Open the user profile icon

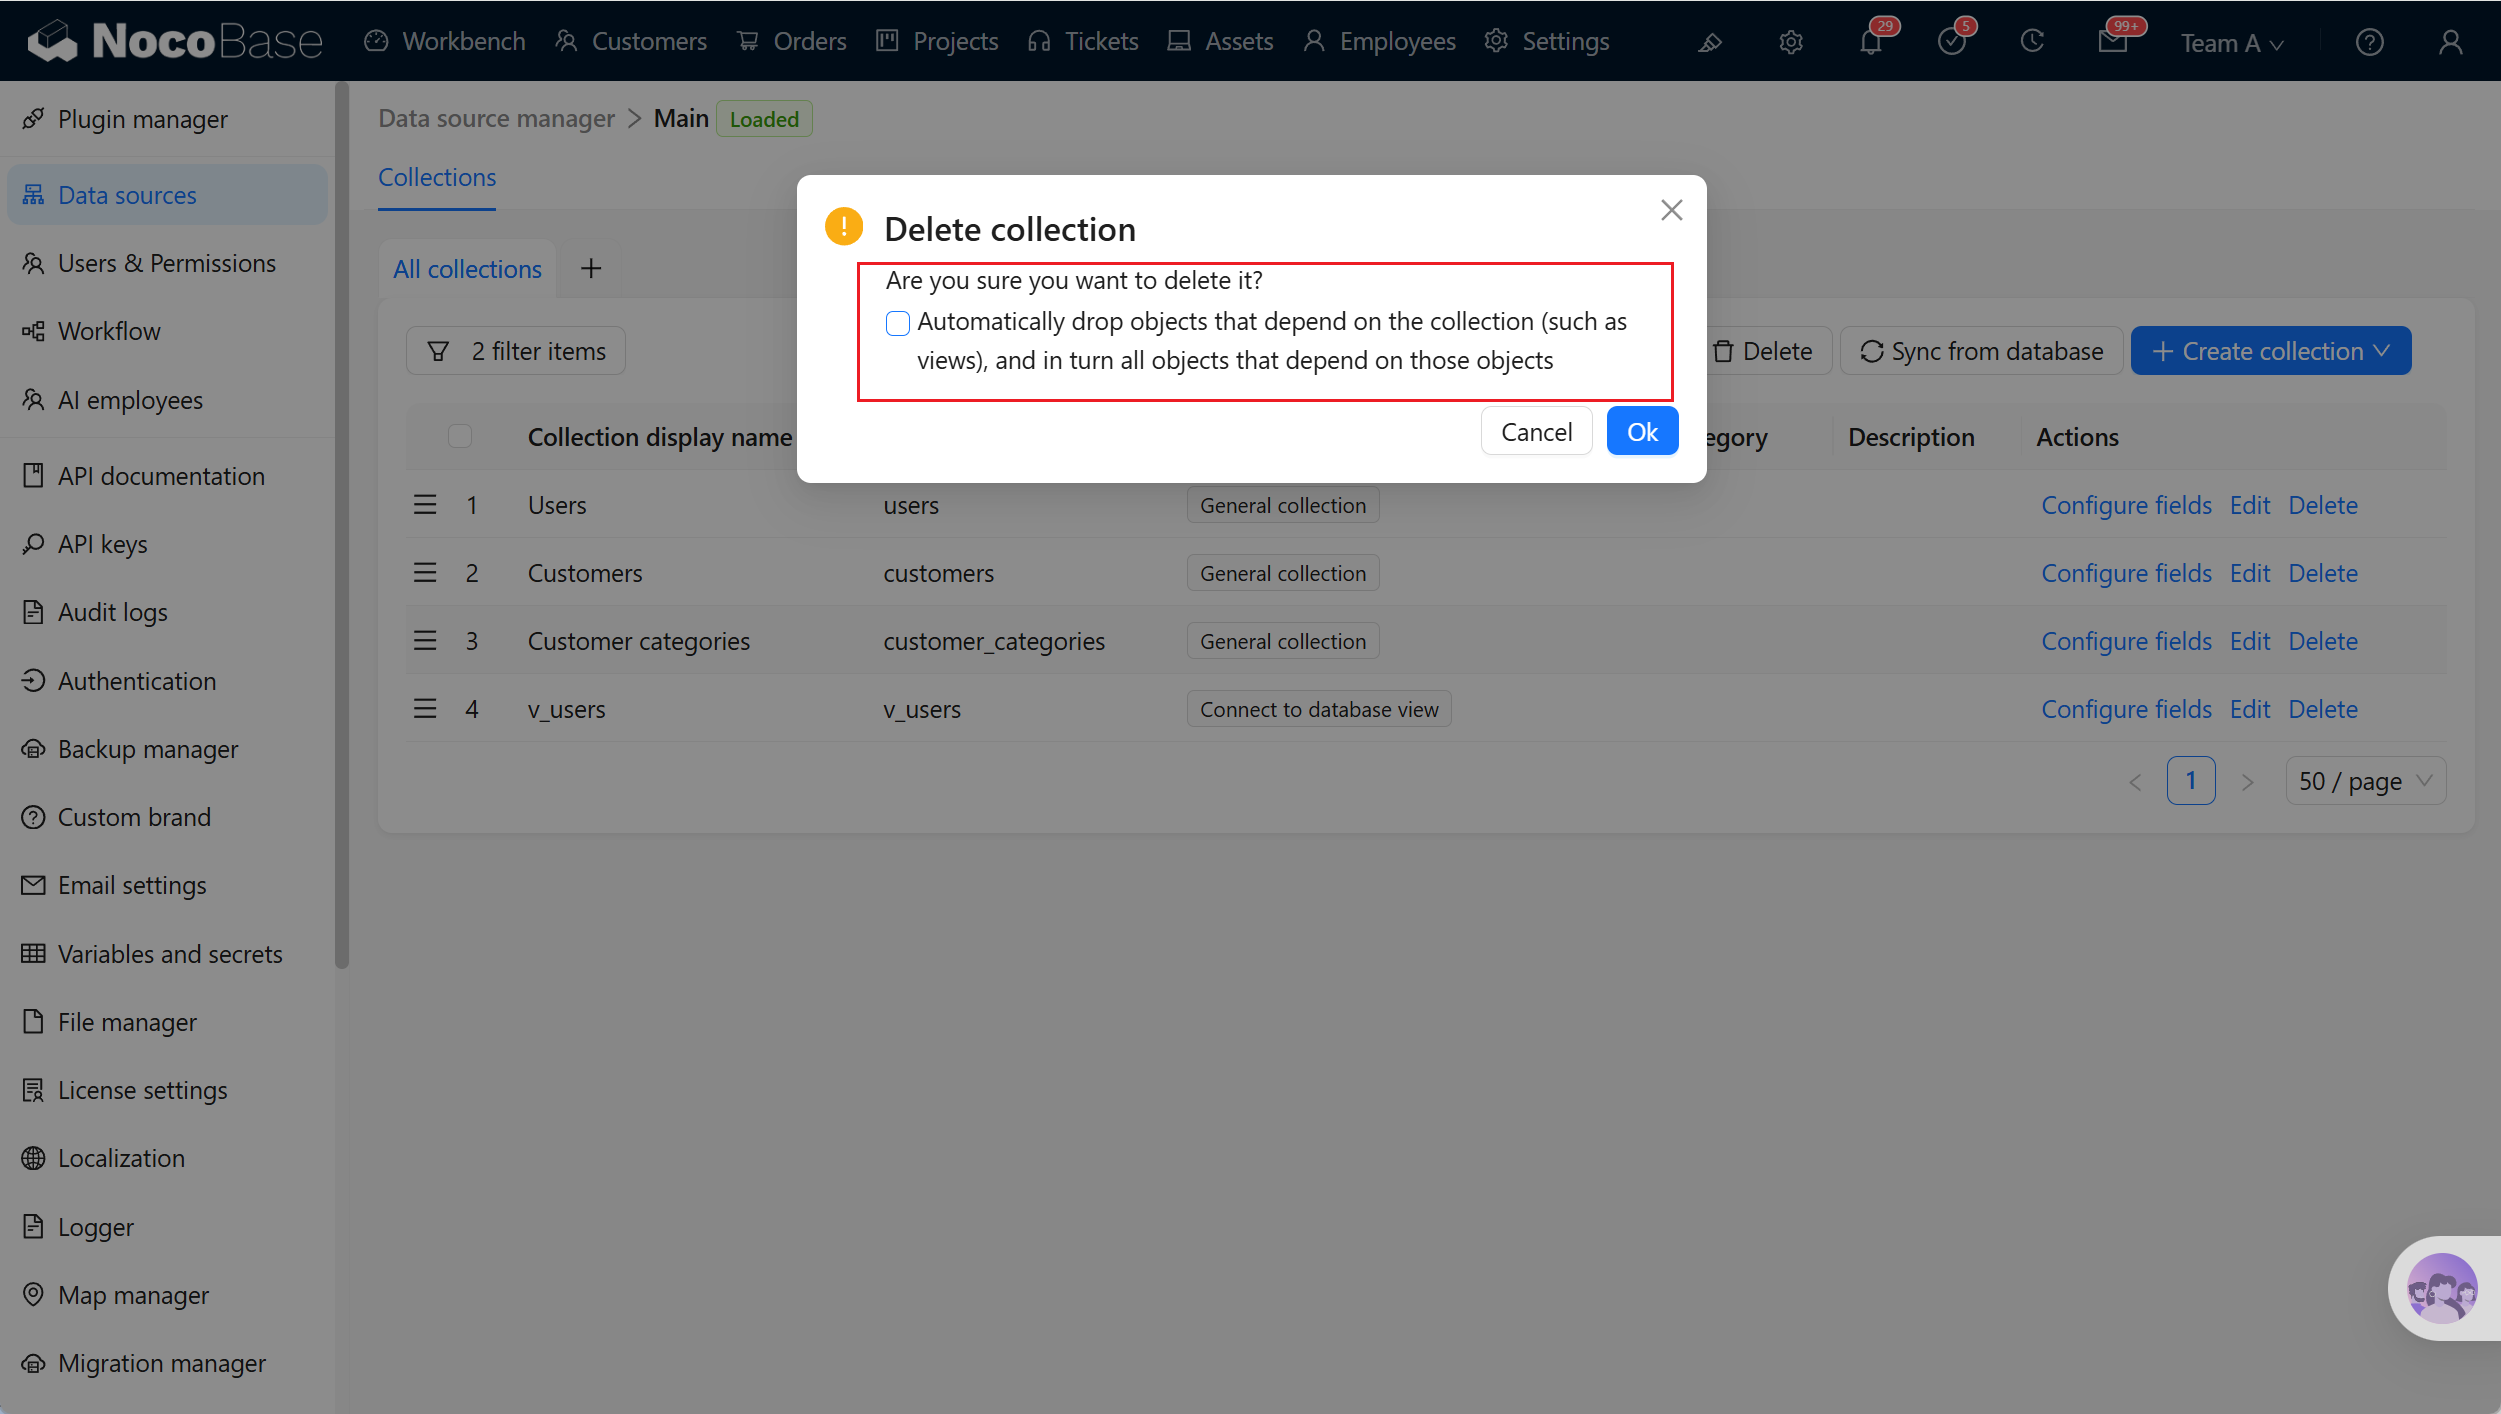click(x=2450, y=42)
